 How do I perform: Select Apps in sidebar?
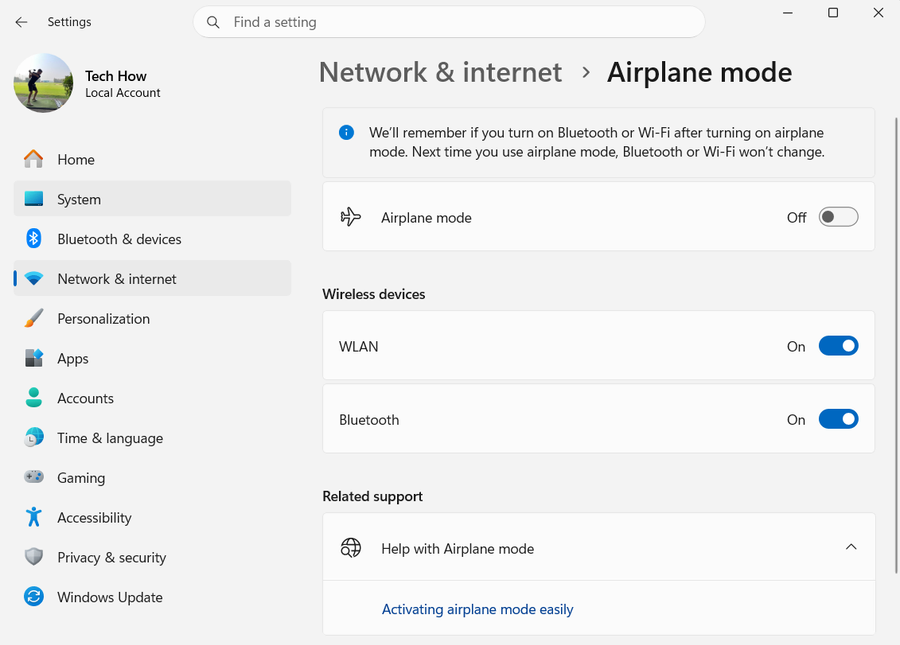[x=152, y=358]
